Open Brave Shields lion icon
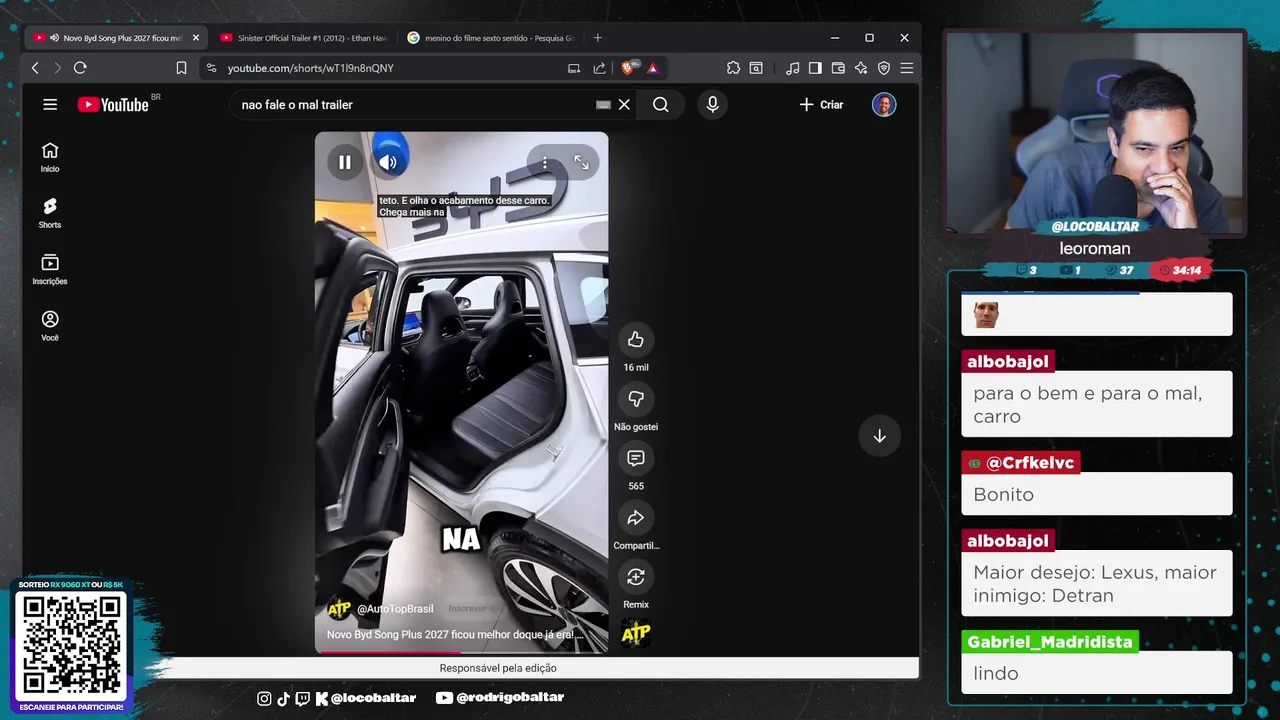This screenshot has height=720, width=1280. point(629,68)
